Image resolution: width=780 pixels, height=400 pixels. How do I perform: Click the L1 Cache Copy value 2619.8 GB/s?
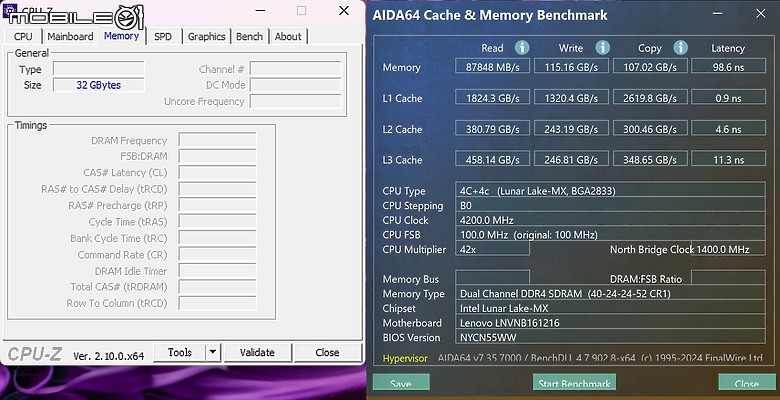pos(650,98)
